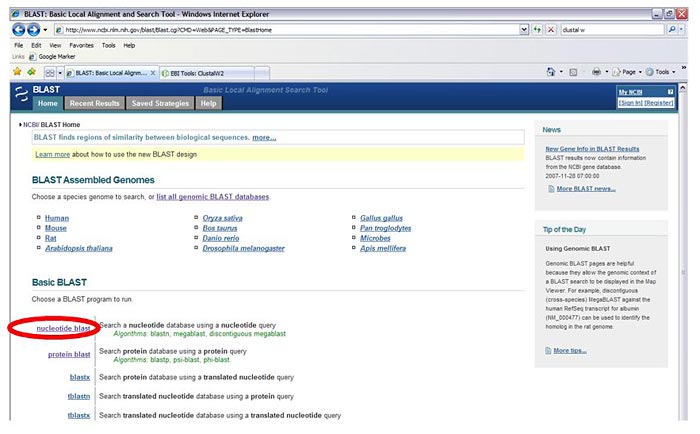Switch to EBI Tools: ClustalW2 tab
The width and height of the screenshot is (700, 434).
click(206, 73)
